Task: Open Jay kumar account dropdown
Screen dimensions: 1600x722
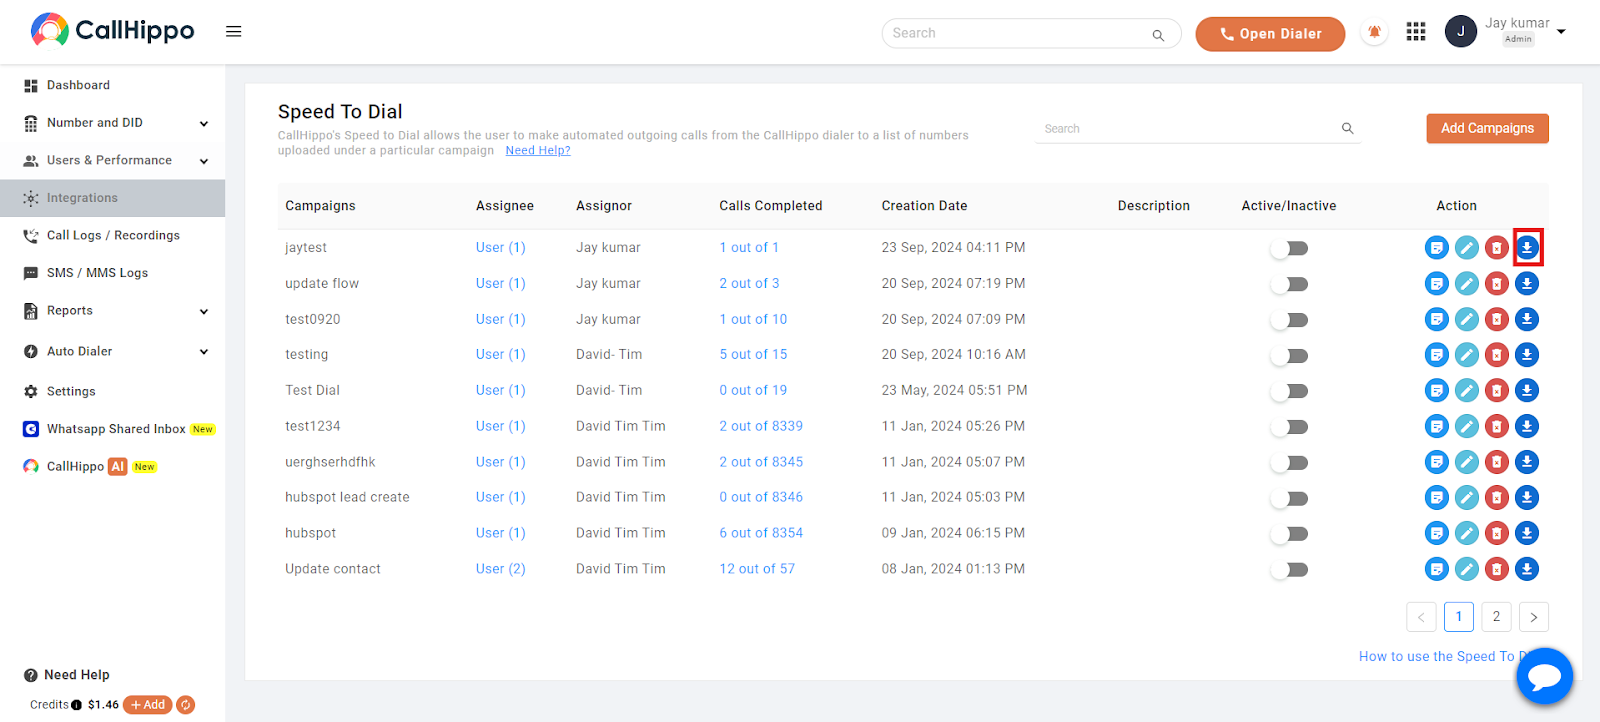Action: [1561, 32]
